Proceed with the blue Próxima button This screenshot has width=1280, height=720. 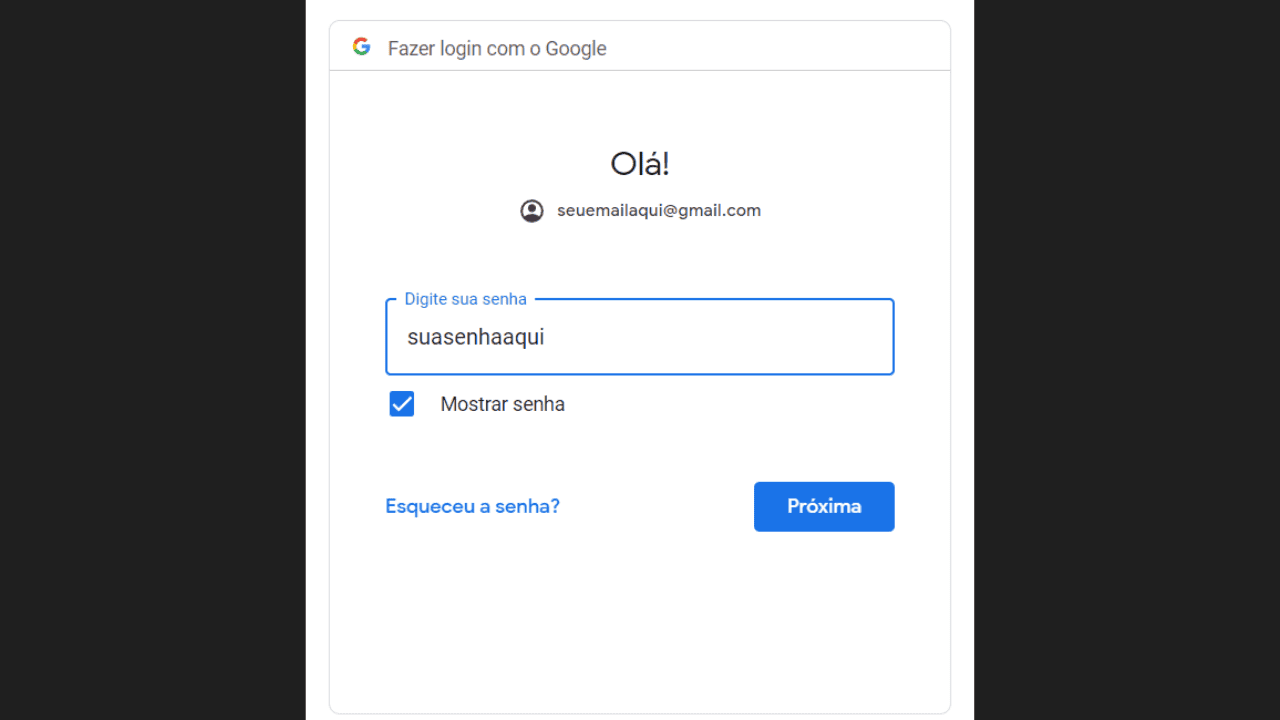[x=824, y=506]
